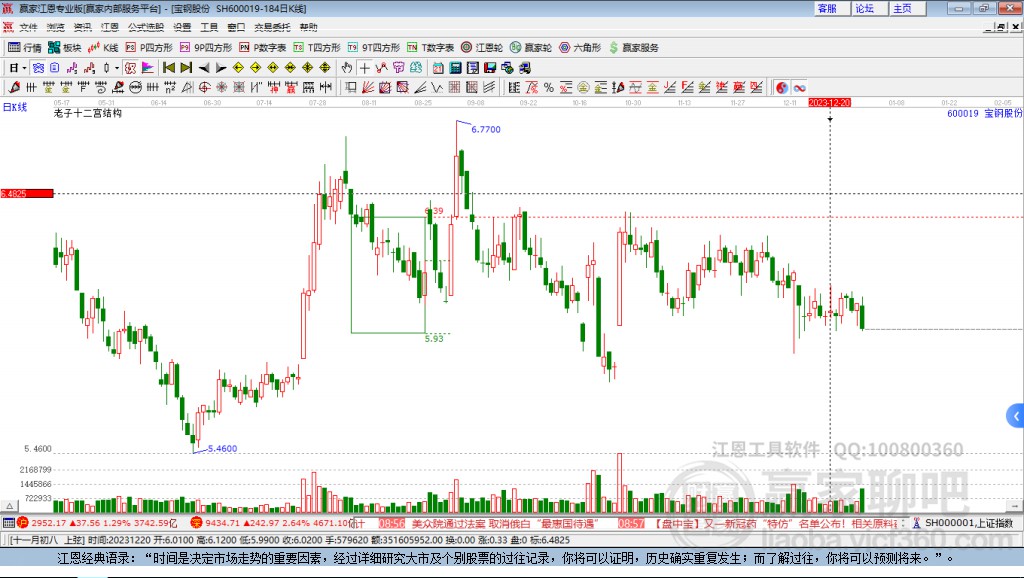Toggle the blue infinity symbol icon
The image size is (1024, 578).
tap(799, 88)
